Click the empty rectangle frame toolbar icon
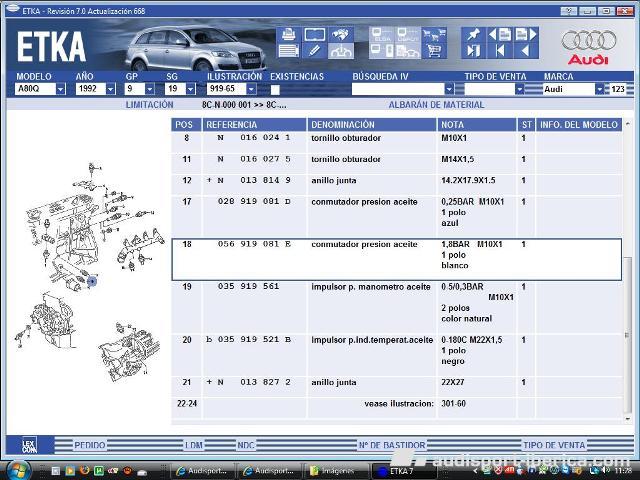 pyautogui.click(x=315, y=35)
